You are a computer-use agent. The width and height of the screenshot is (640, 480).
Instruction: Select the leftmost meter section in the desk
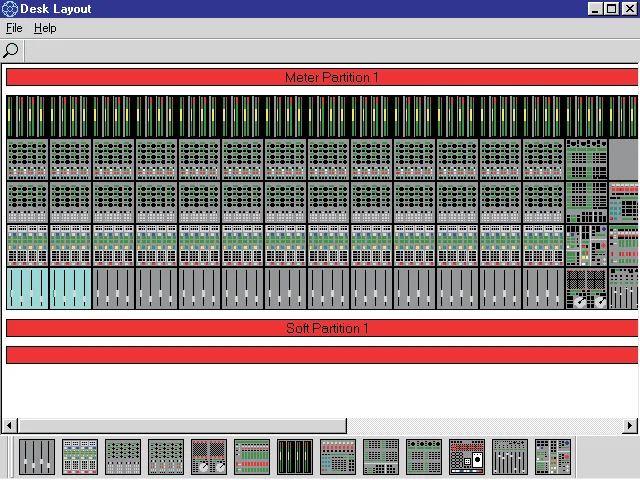coord(27,116)
